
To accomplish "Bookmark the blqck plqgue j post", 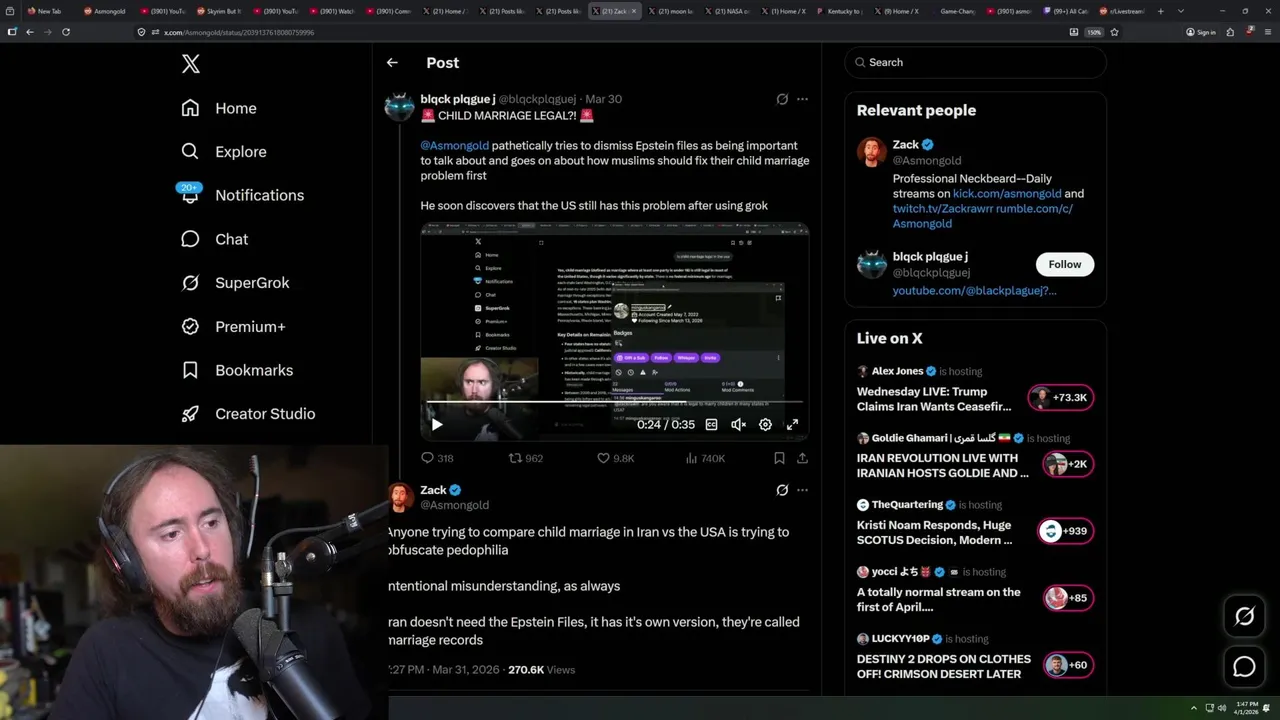I will point(779,458).
